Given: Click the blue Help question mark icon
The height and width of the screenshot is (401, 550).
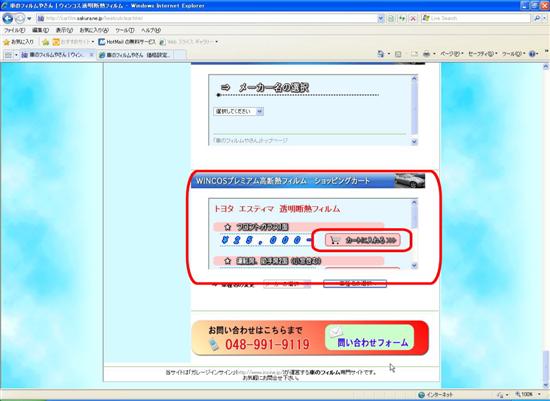Looking at the screenshot, I should click(532, 54).
